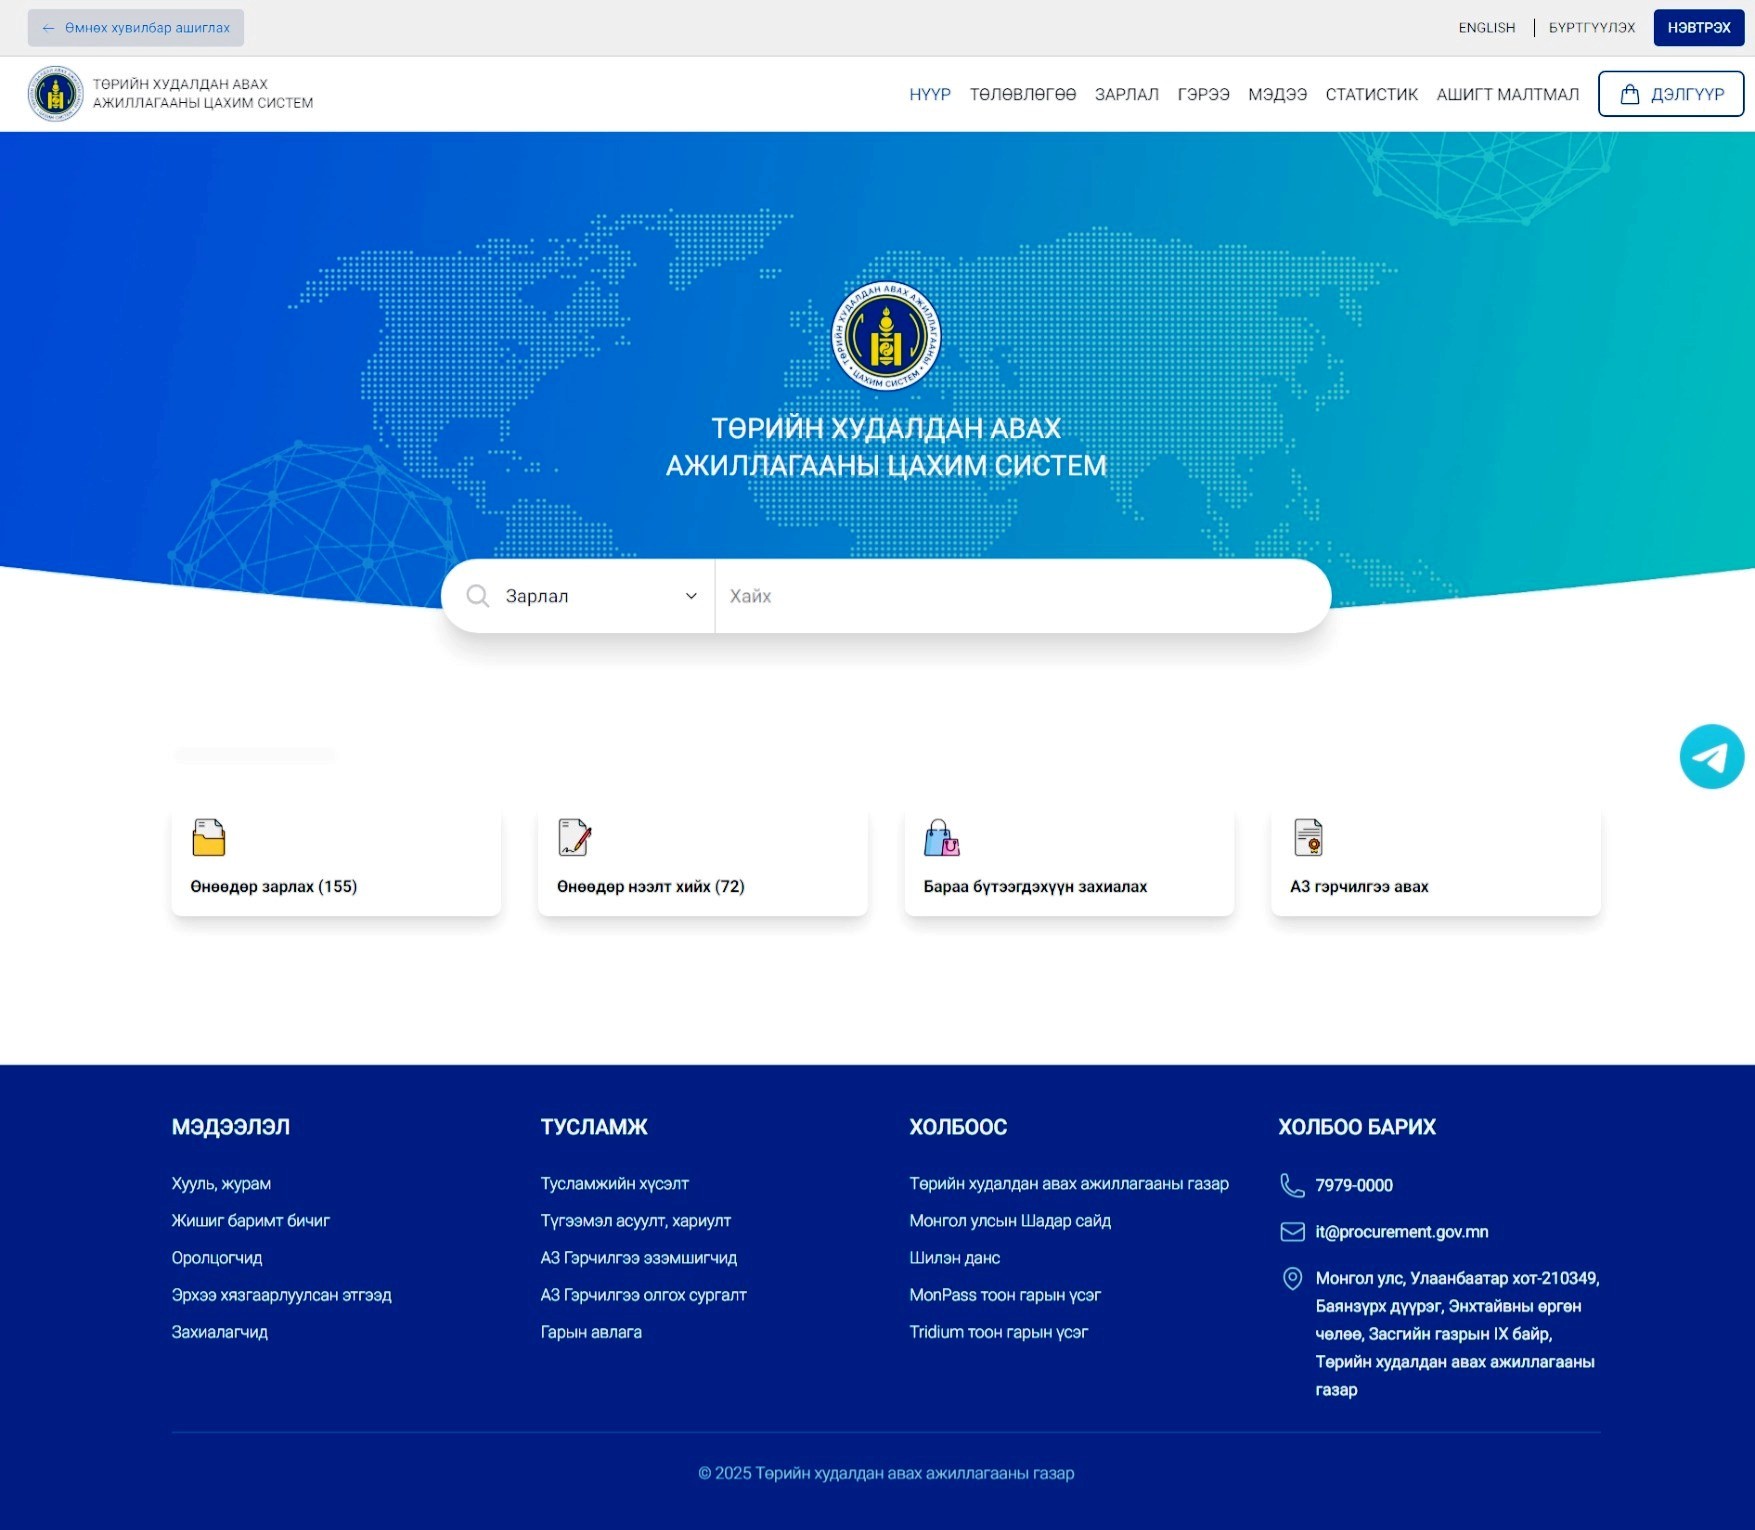Image resolution: width=1755 pixels, height=1530 pixels.
Task: Click the location pin icon beside address
Action: click(1292, 1279)
